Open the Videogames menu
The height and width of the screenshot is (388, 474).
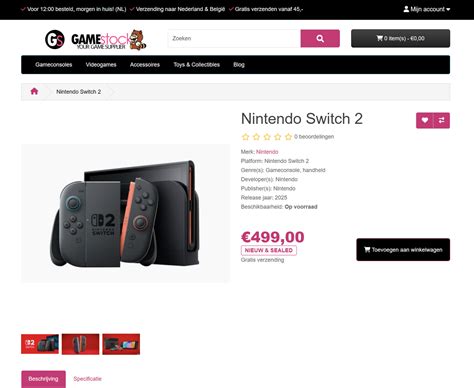[x=101, y=65]
